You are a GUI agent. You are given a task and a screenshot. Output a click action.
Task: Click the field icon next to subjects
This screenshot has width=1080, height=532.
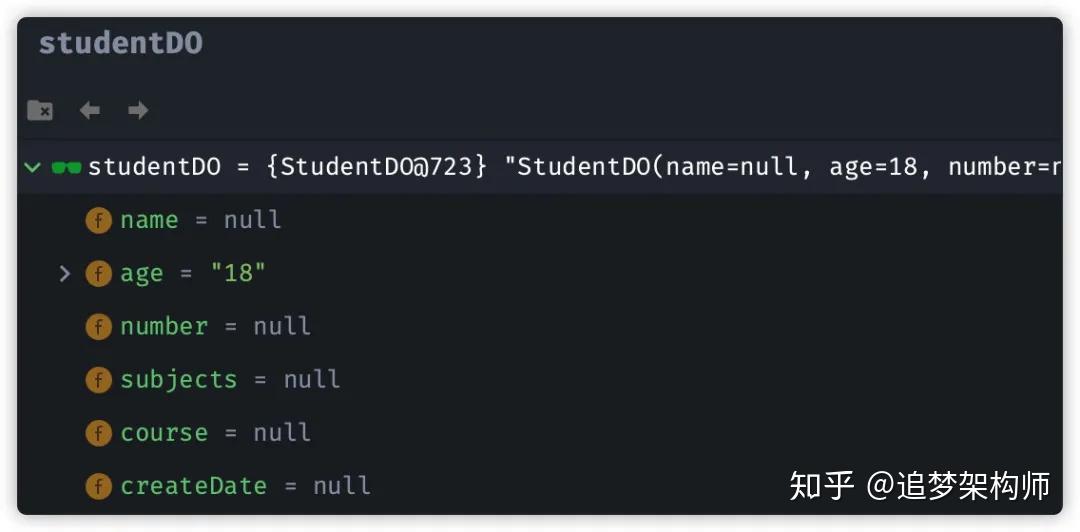point(98,380)
